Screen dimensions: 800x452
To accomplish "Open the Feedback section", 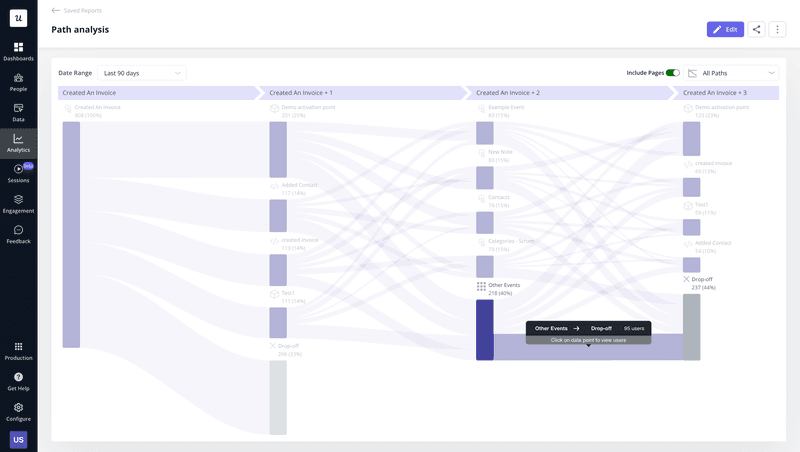I will [x=18, y=235].
